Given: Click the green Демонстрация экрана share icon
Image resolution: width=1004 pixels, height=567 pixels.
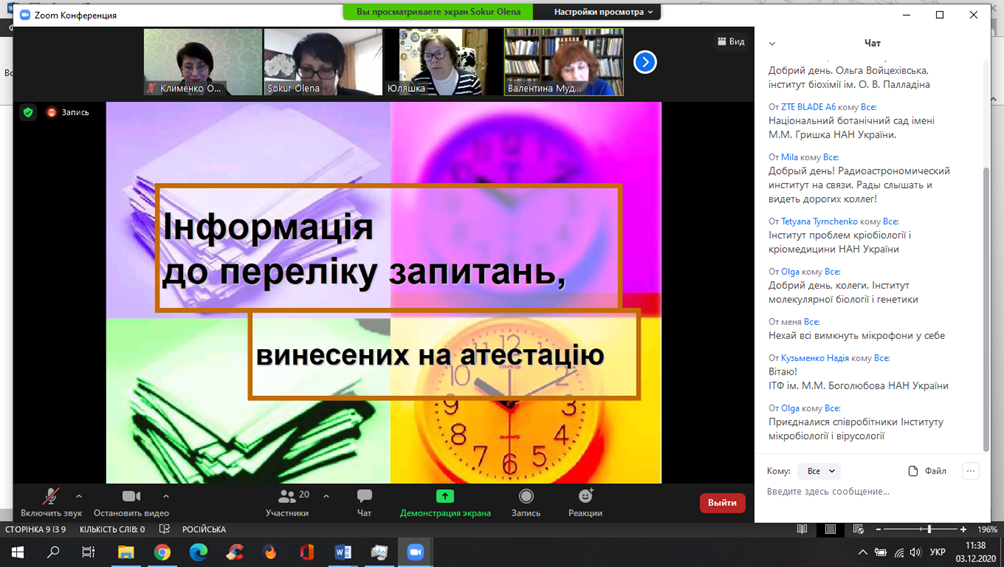Looking at the screenshot, I should pos(445,496).
